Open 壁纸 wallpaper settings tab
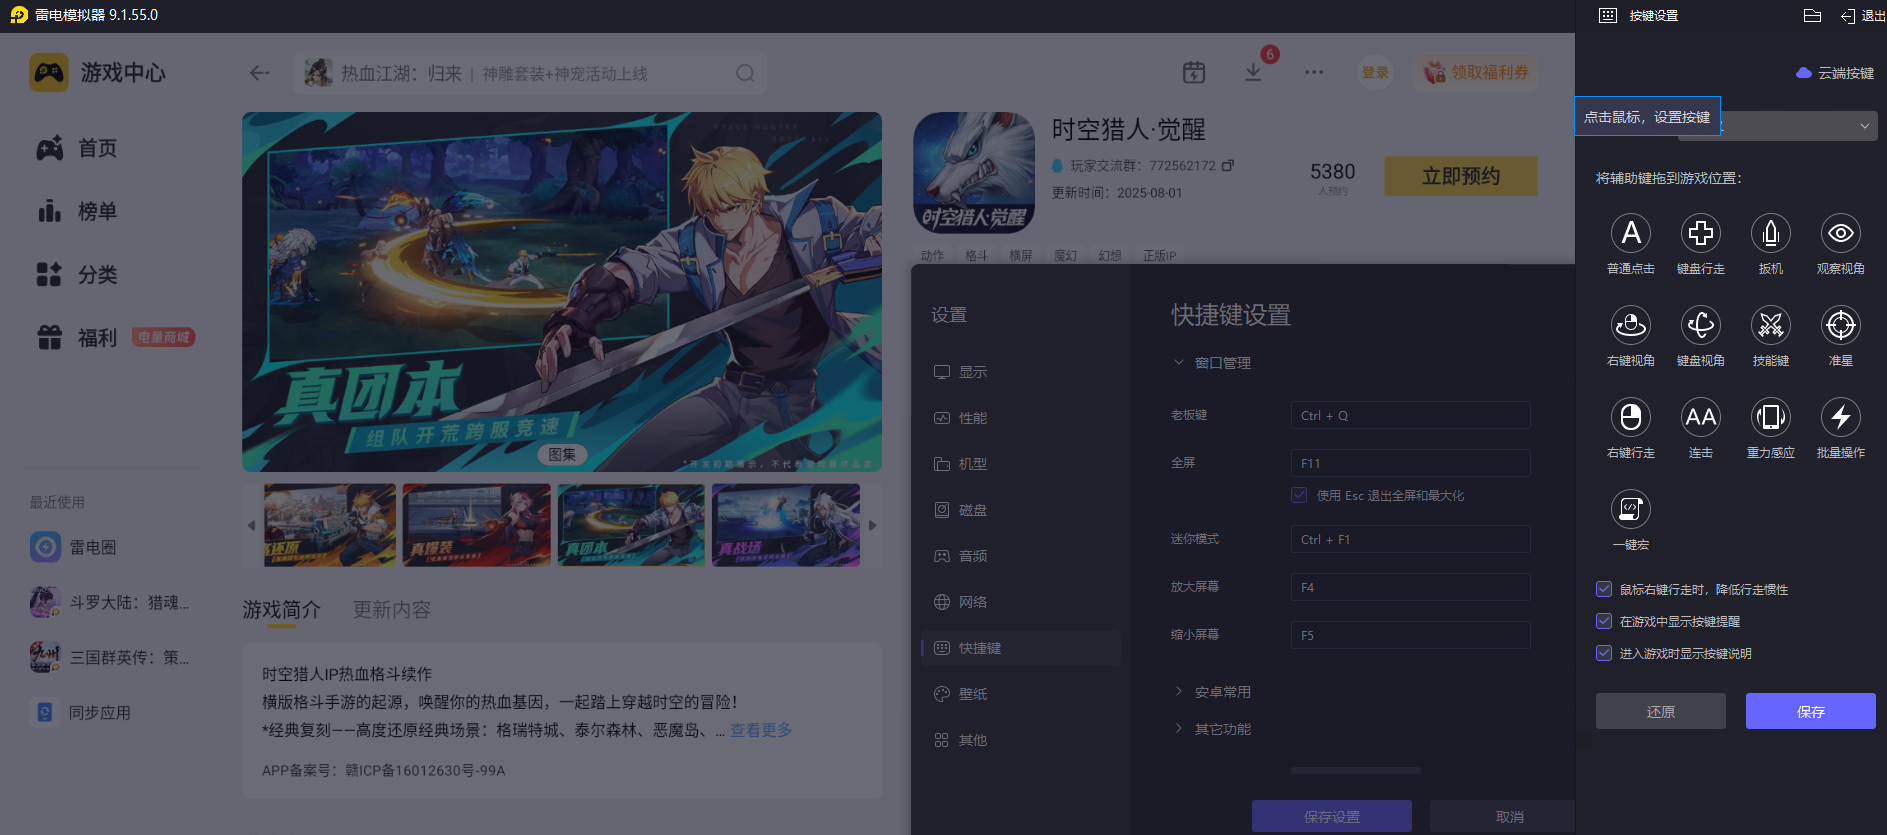The height and width of the screenshot is (835, 1887). tap(1020, 694)
